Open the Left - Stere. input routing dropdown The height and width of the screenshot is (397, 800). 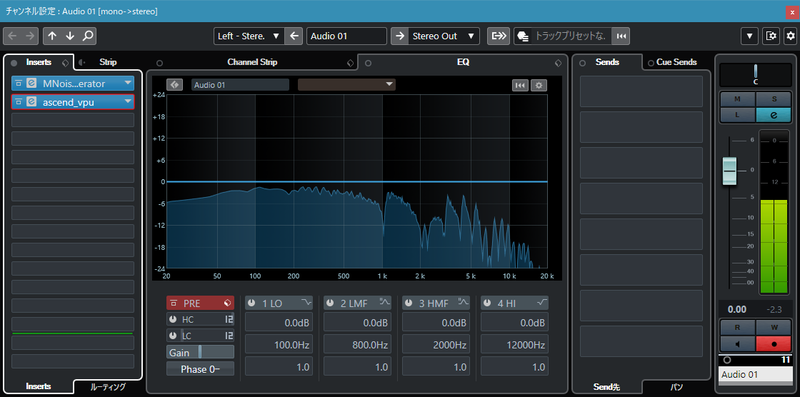click(x=248, y=36)
